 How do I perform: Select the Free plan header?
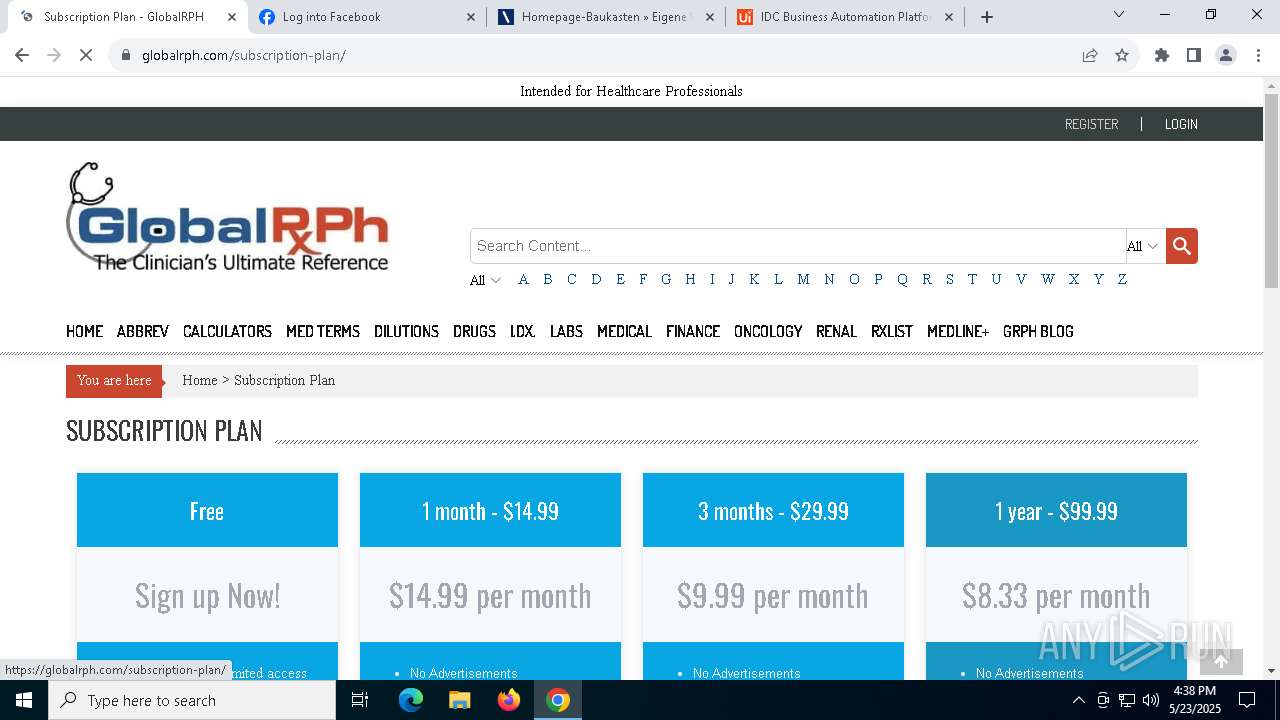click(207, 510)
